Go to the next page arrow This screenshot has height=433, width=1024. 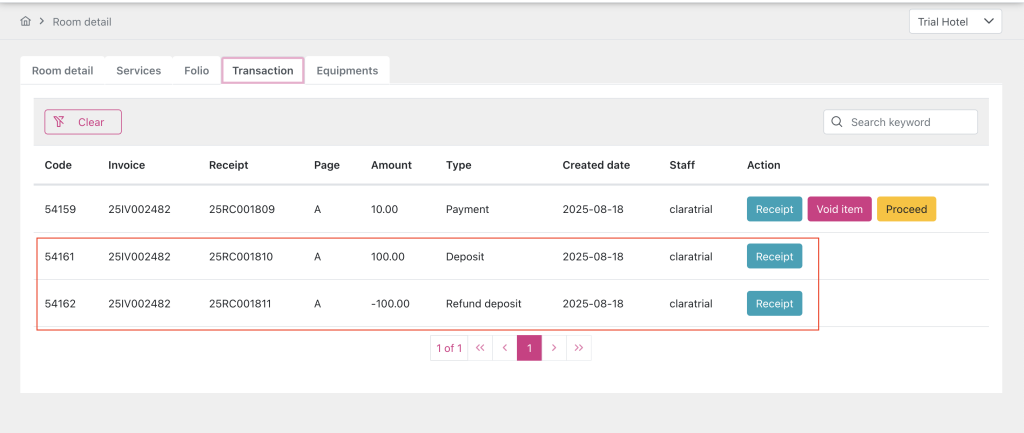pyautogui.click(x=554, y=348)
